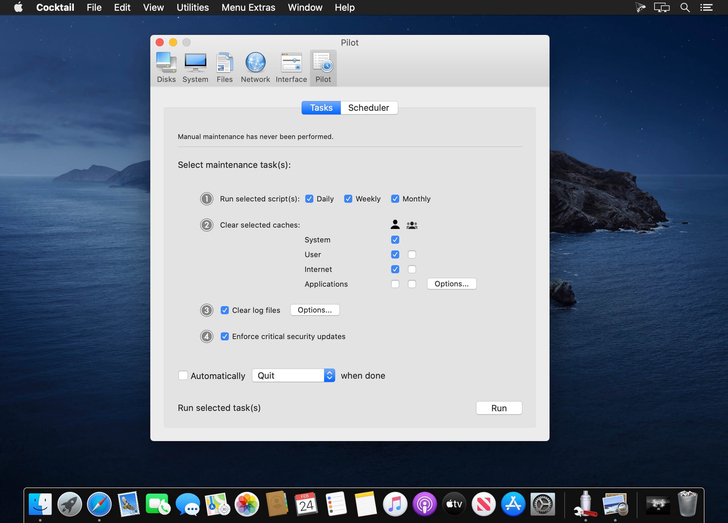Open Options for Clear log files
The height and width of the screenshot is (523, 728).
coord(314,310)
